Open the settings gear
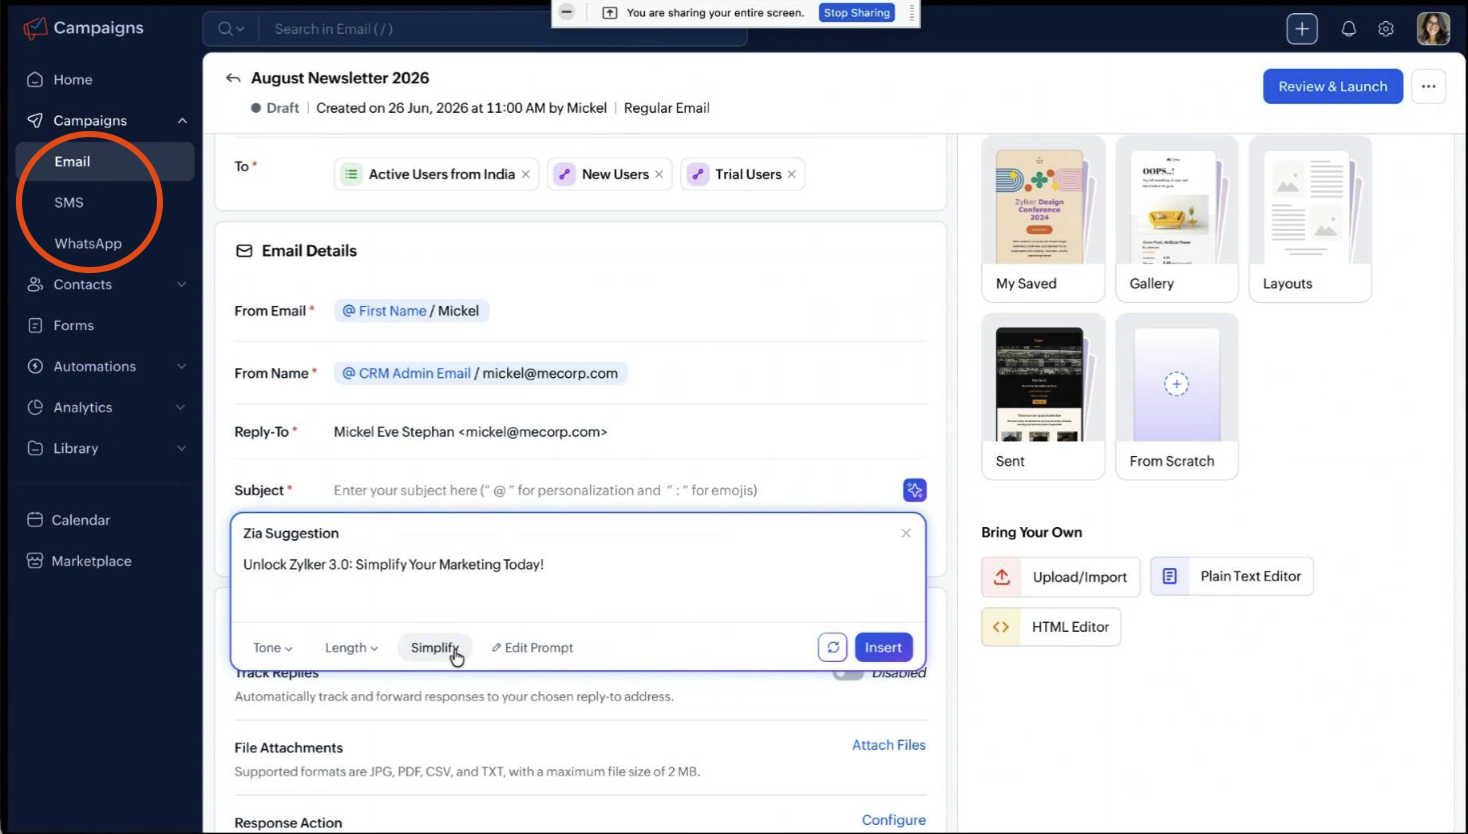 coord(1386,29)
